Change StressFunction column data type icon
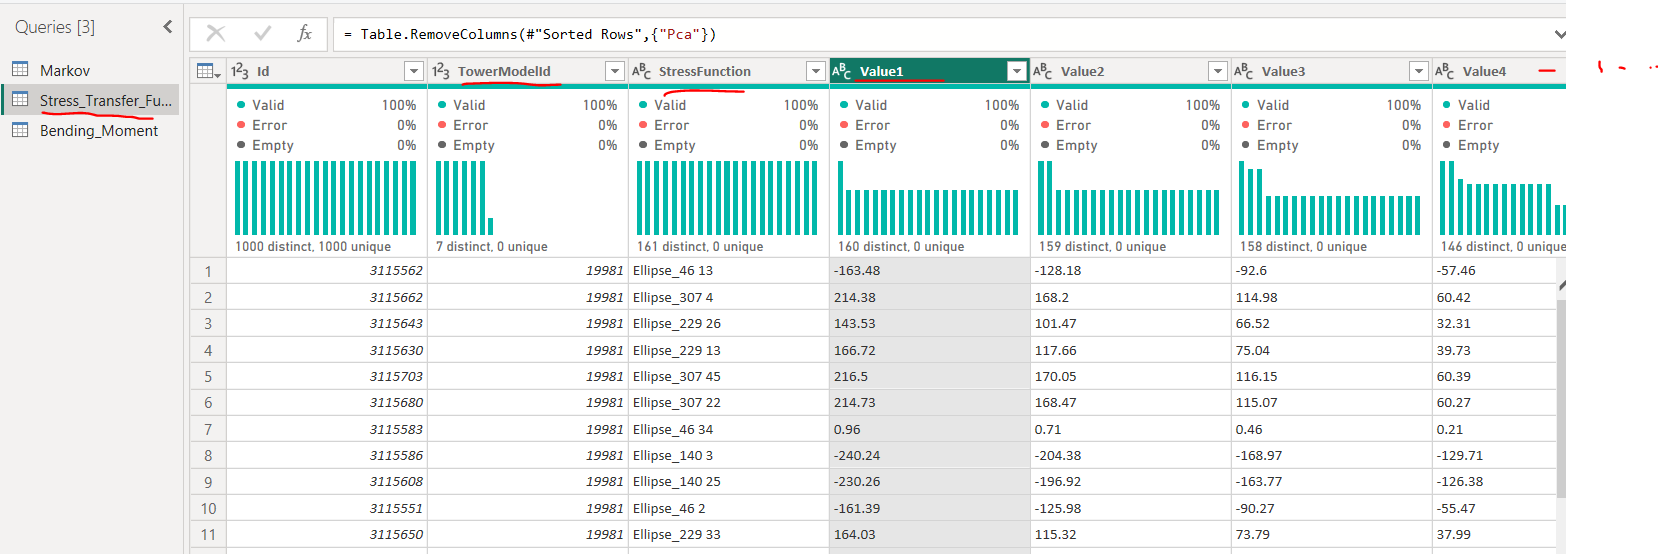 point(642,71)
